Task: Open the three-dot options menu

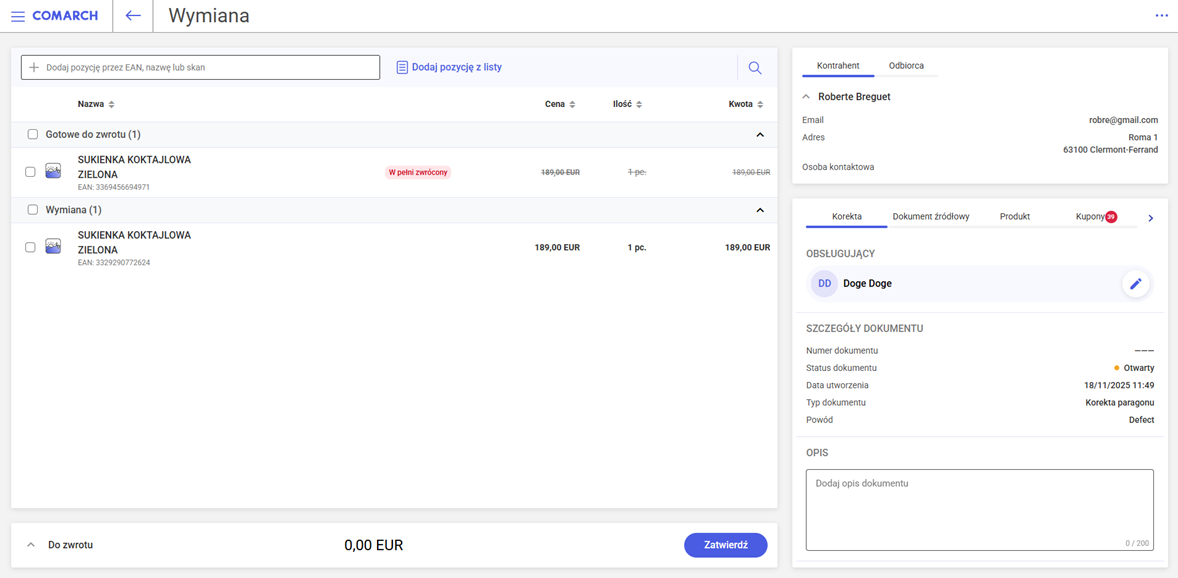Action: pos(1161,16)
